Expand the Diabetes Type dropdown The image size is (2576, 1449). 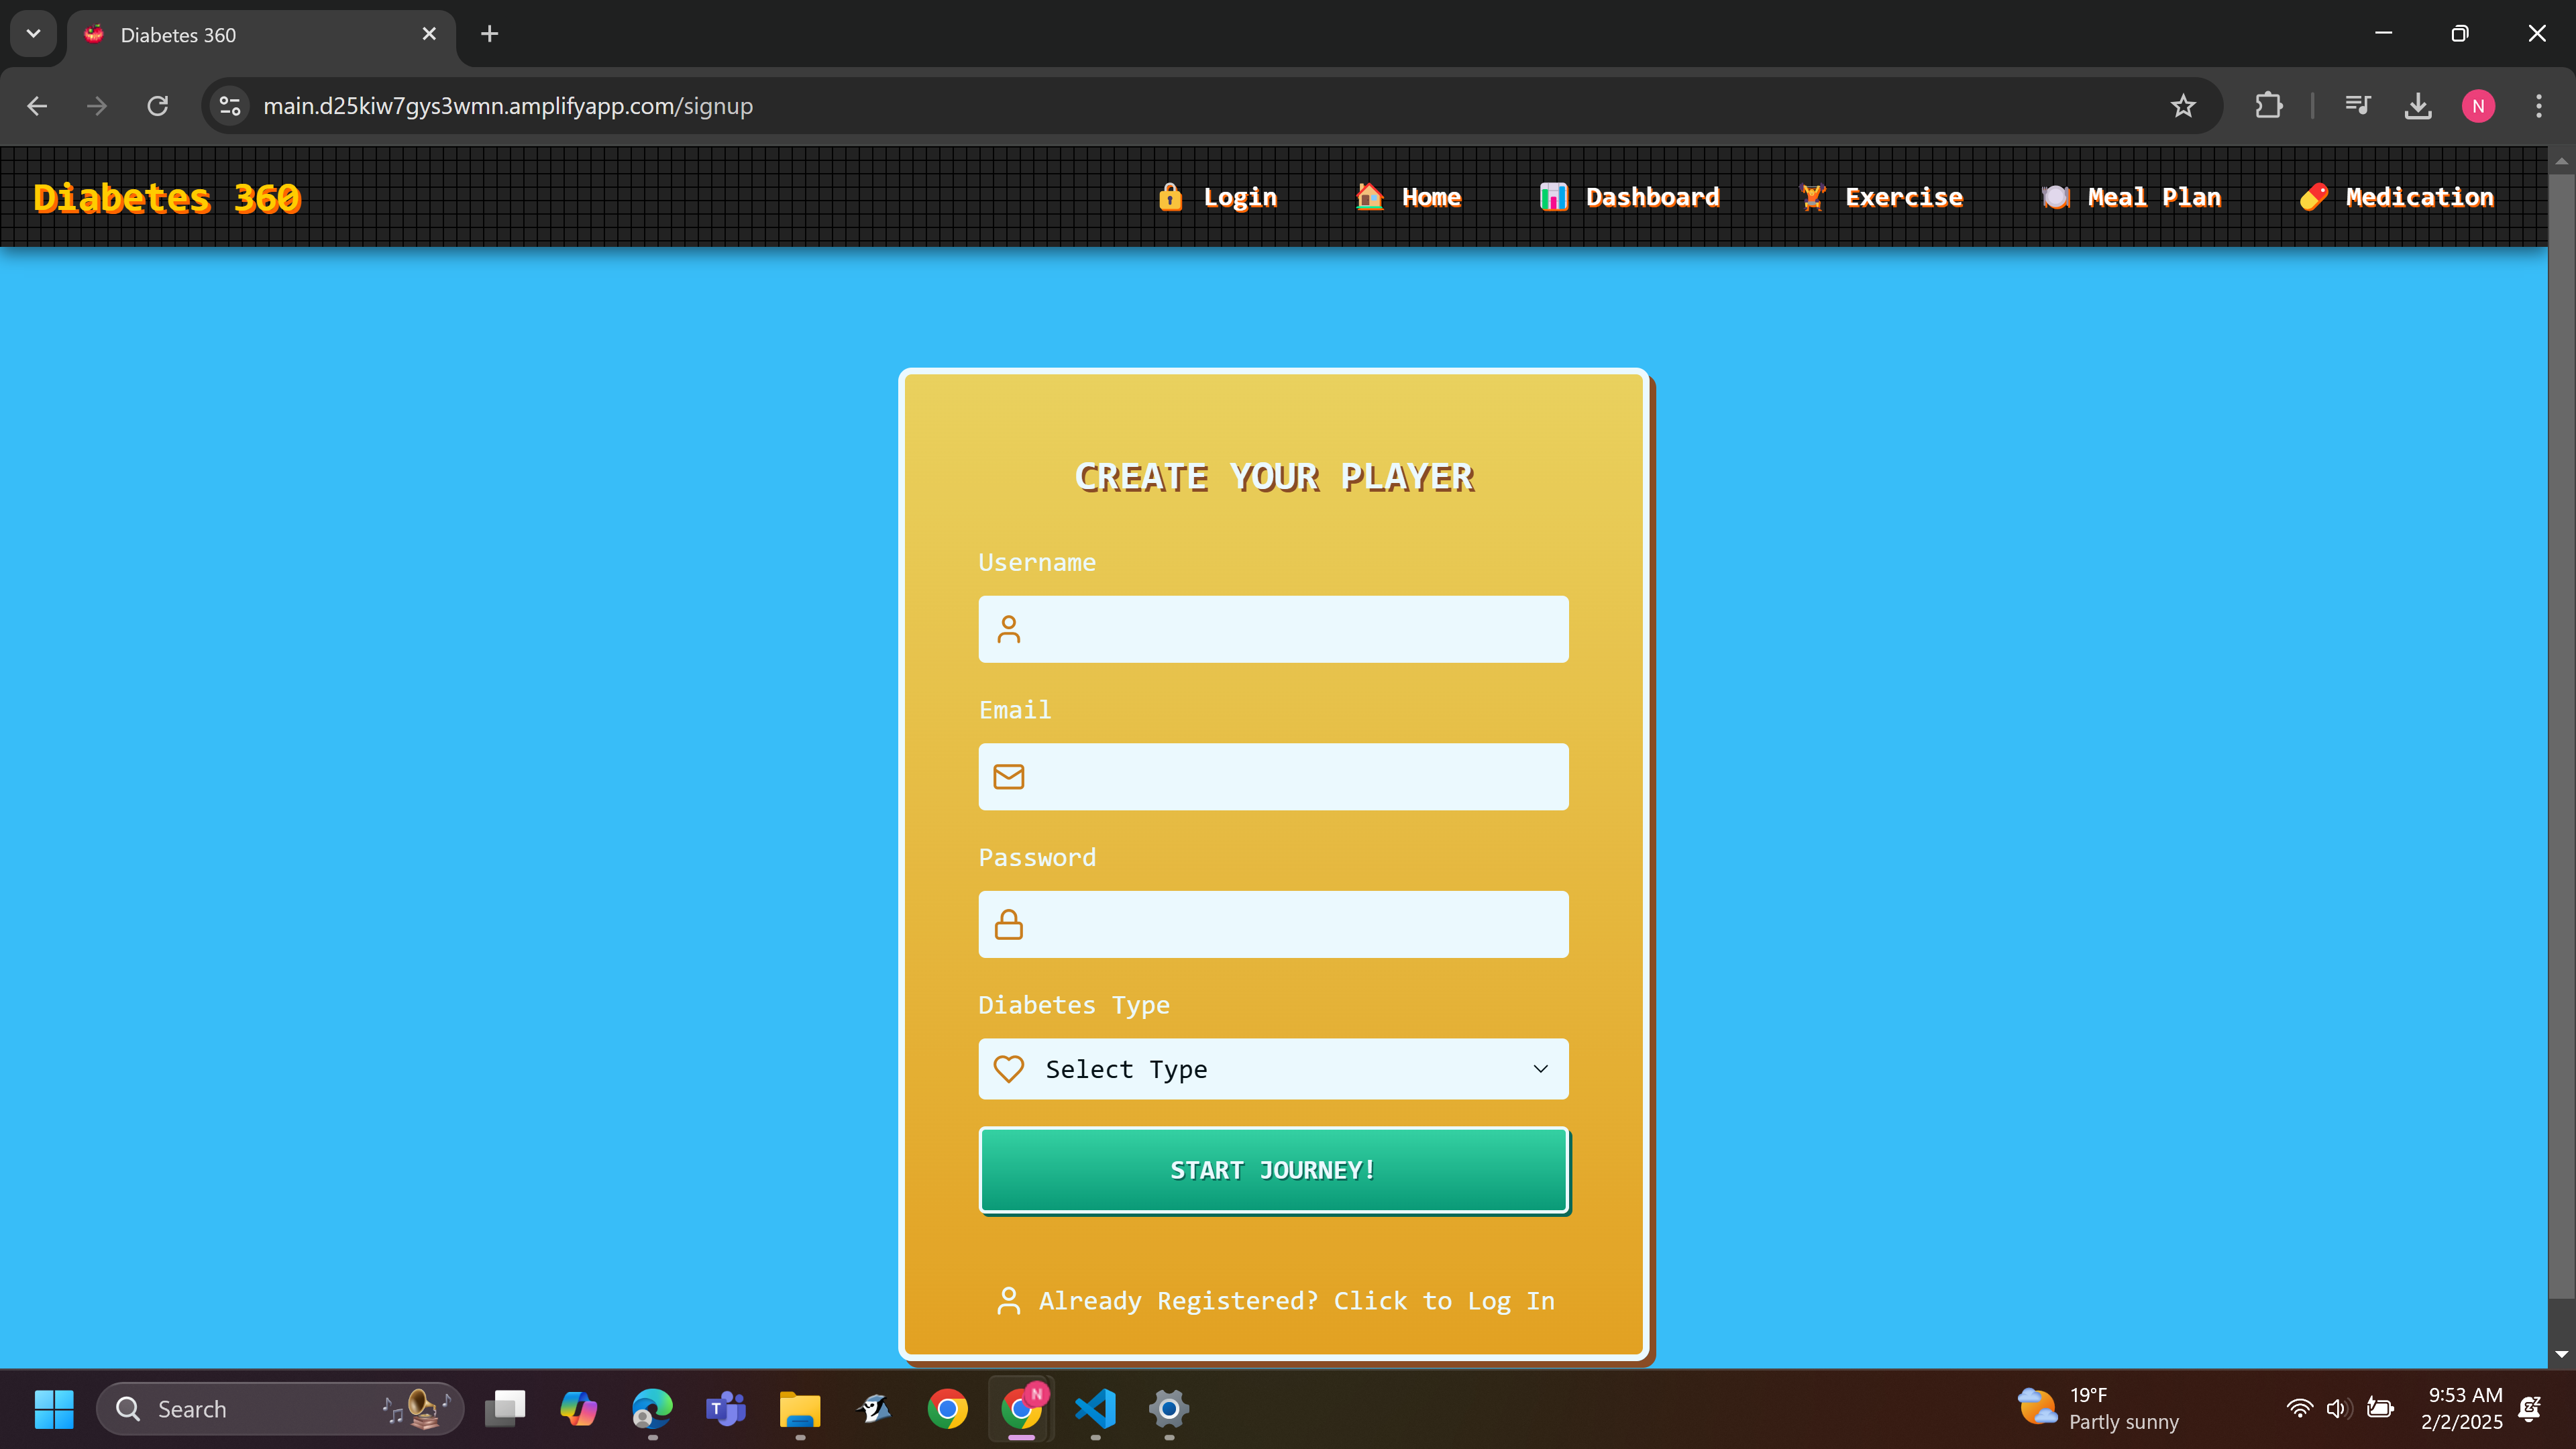click(1273, 1069)
